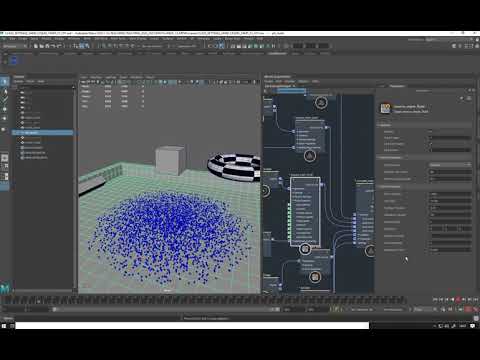Viewport: 480px width, 360px height.
Task: Open the menu set dropdown on status line
Action: tap(14, 46)
